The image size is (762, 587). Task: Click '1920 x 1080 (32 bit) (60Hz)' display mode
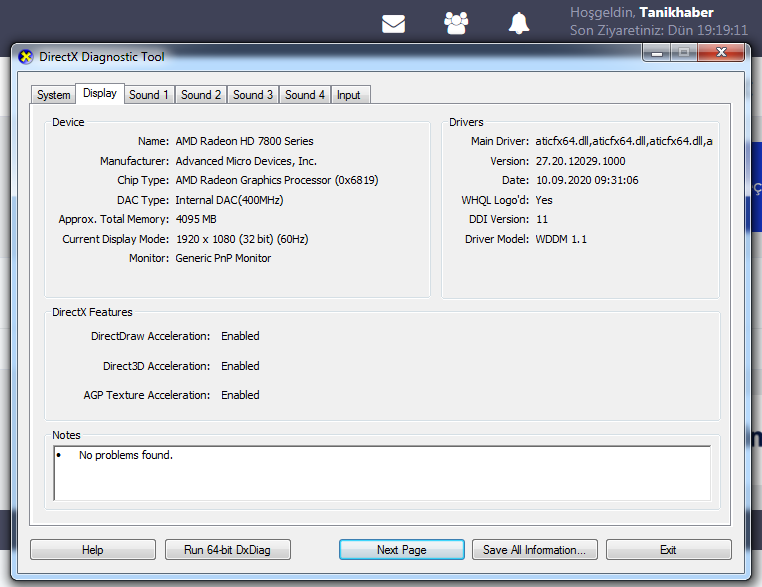click(242, 239)
